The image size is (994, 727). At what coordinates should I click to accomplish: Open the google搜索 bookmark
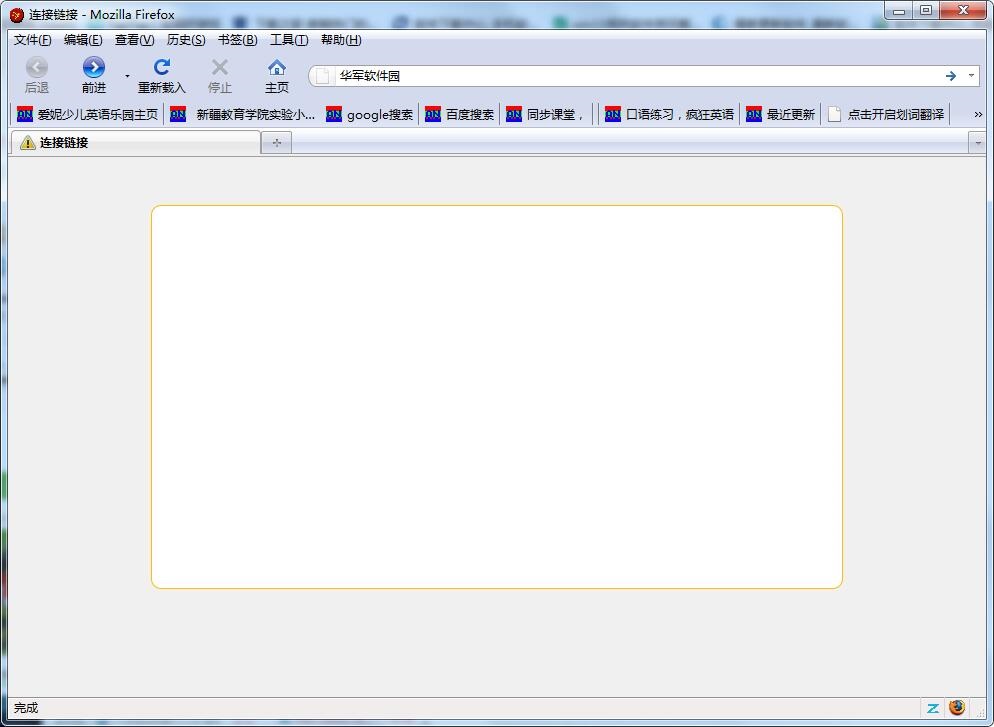click(370, 115)
